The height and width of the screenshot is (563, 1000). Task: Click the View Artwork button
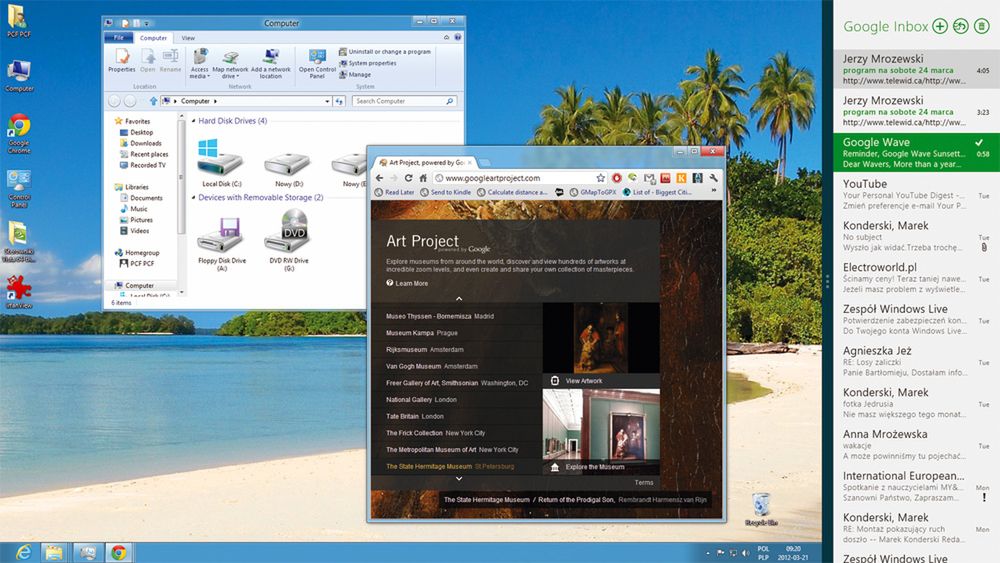coord(601,381)
